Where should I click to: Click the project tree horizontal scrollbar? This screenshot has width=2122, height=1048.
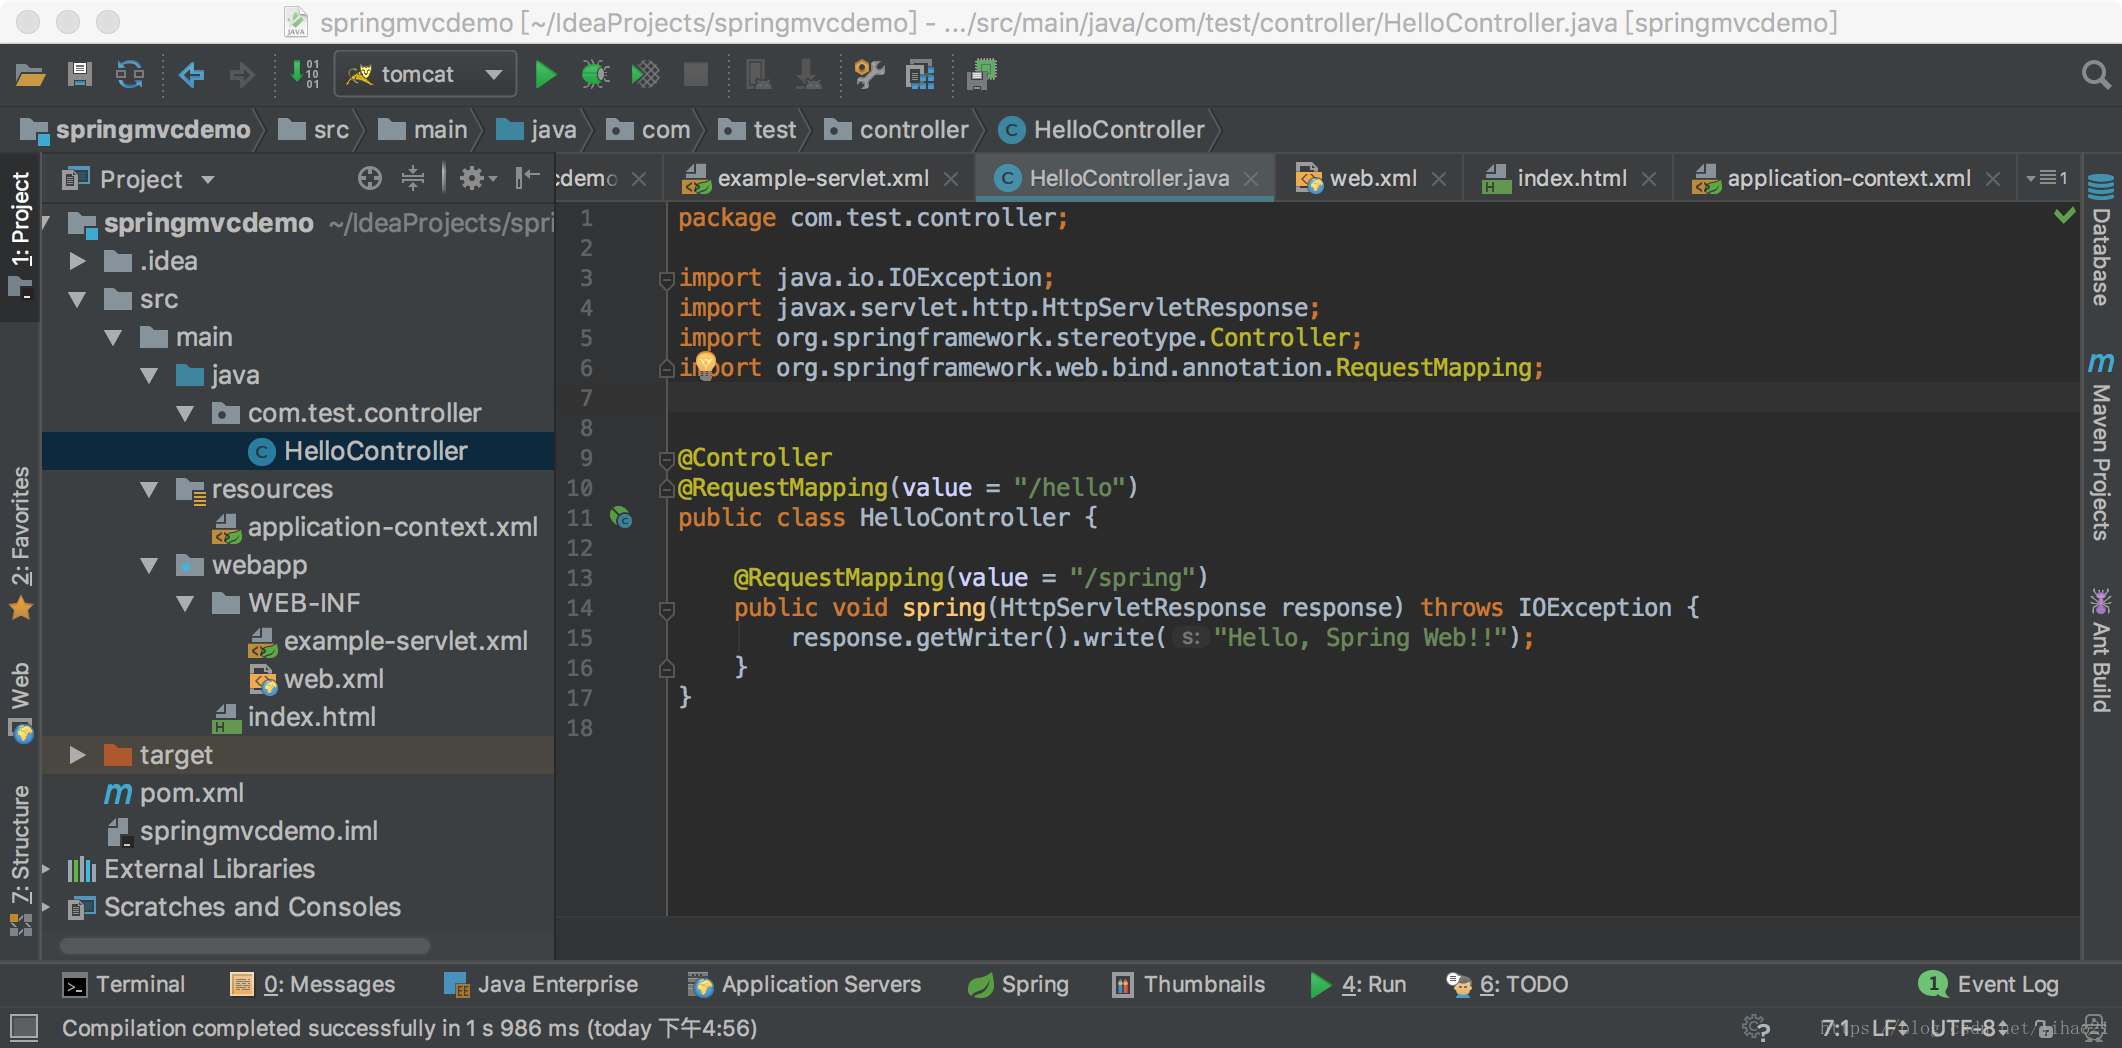coord(245,945)
